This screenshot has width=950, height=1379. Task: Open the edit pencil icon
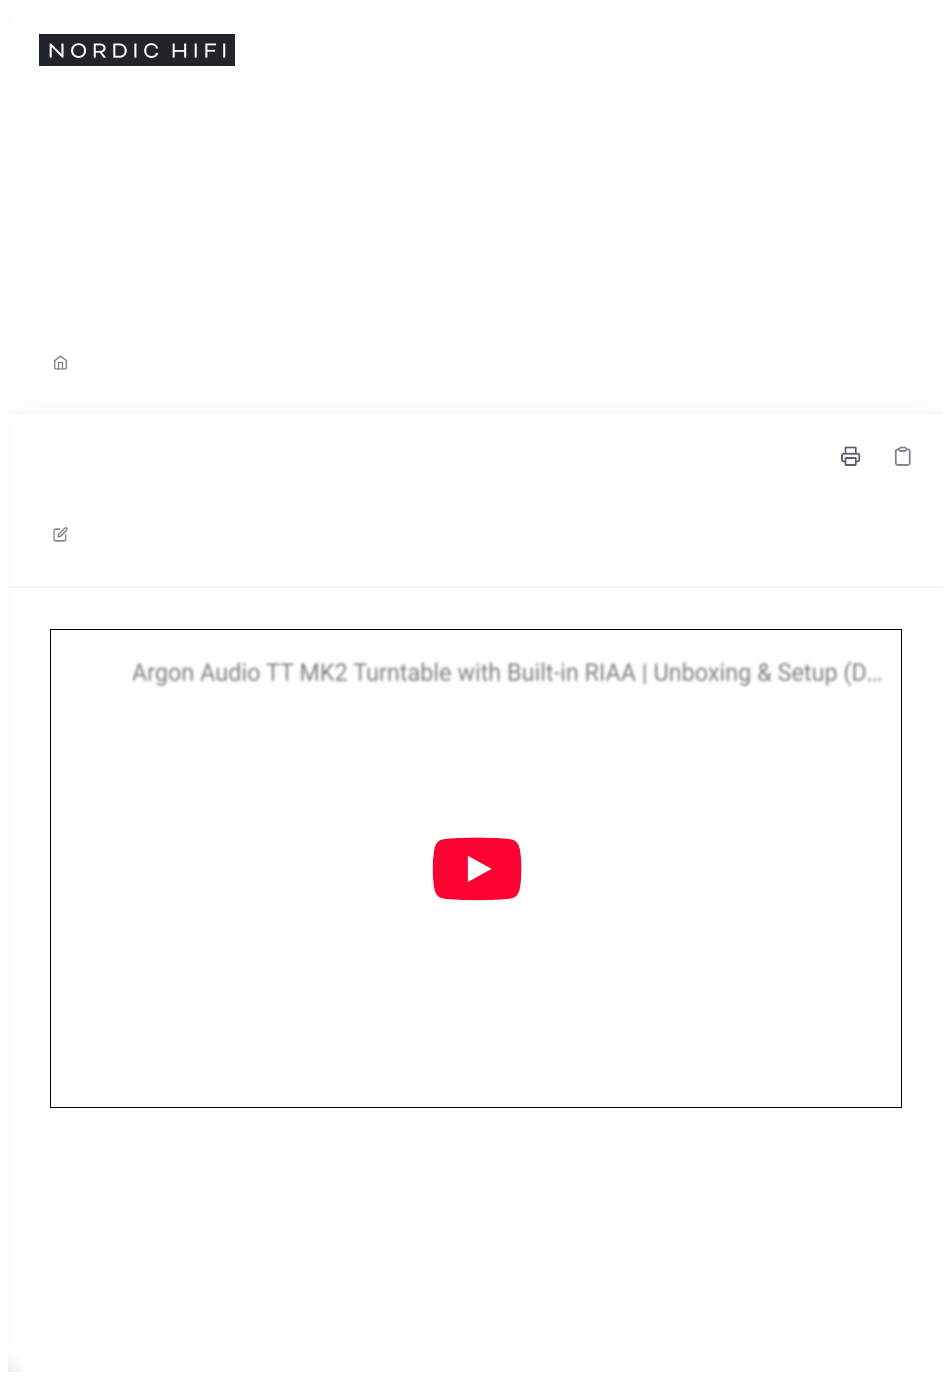click(x=60, y=535)
